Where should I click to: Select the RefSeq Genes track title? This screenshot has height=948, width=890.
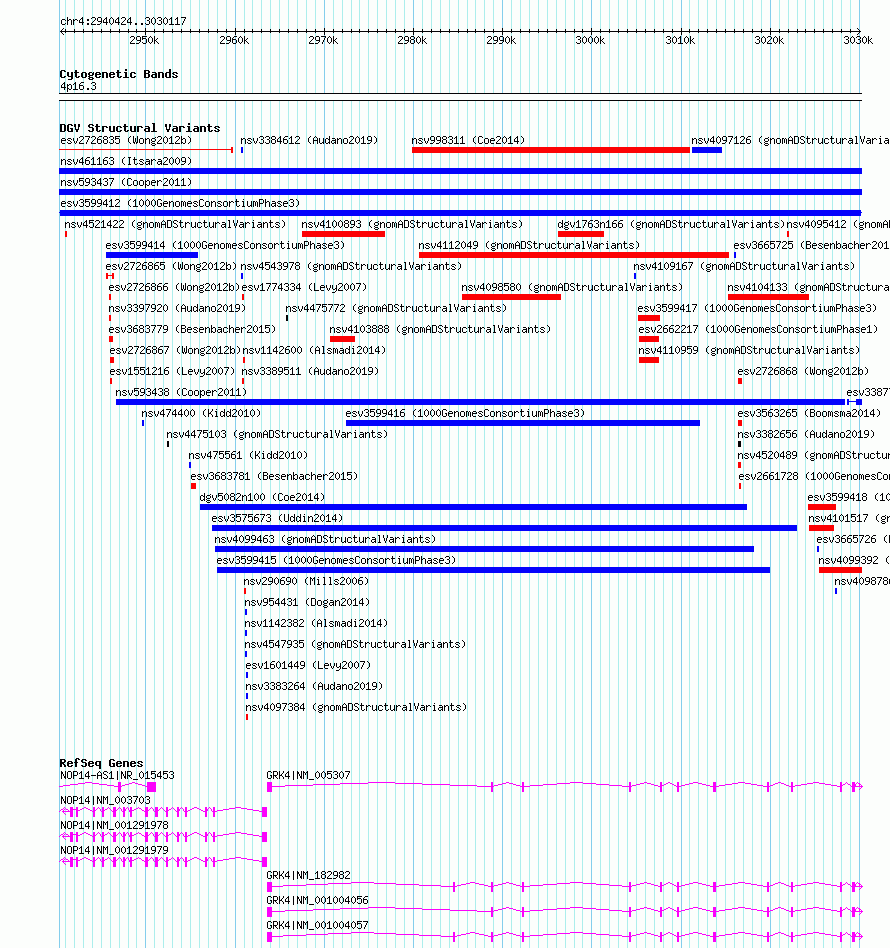pyautogui.click(x=102, y=763)
